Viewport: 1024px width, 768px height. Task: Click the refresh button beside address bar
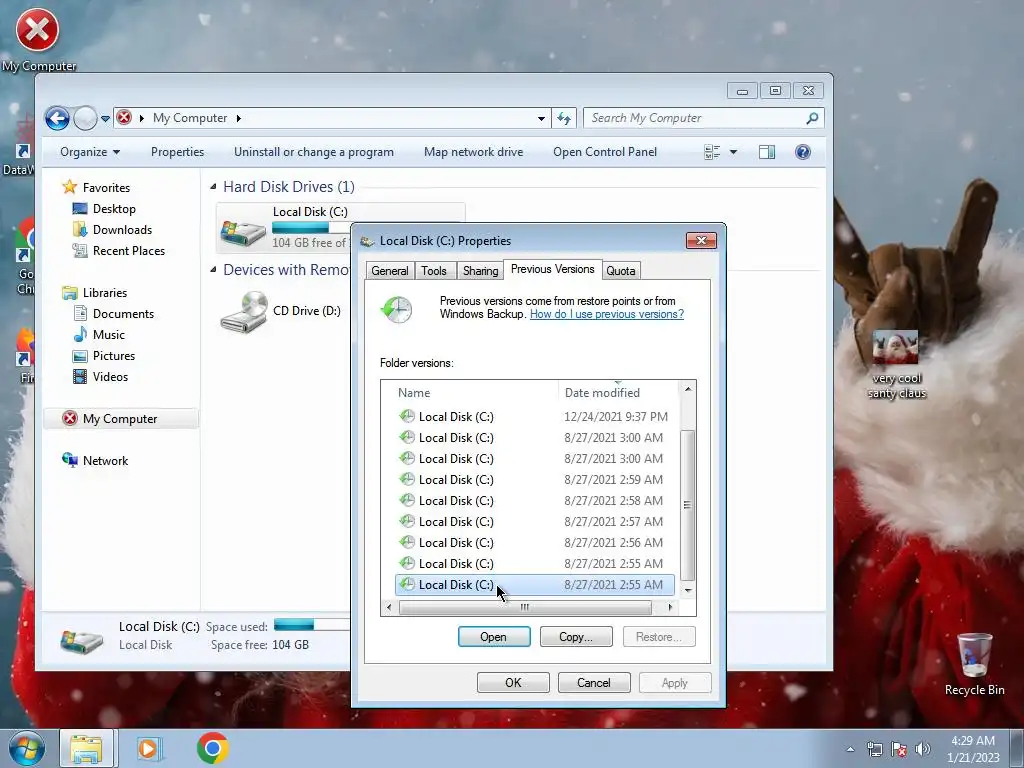click(x=564, y=118)
